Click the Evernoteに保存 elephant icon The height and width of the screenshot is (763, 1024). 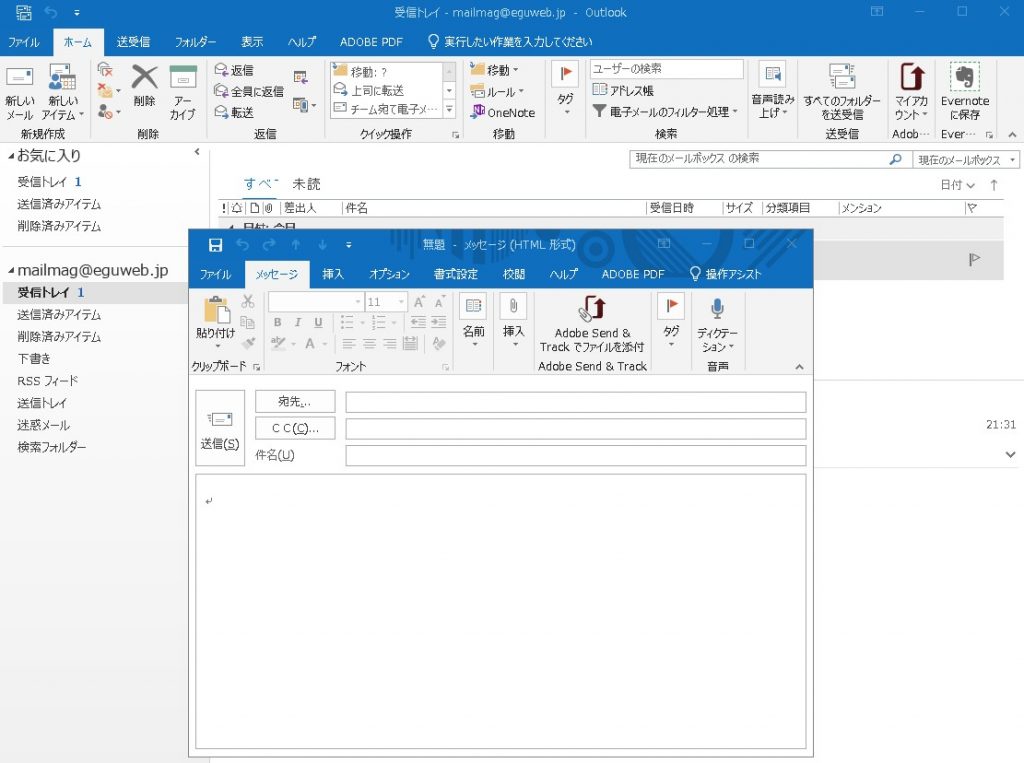[965, 78]
